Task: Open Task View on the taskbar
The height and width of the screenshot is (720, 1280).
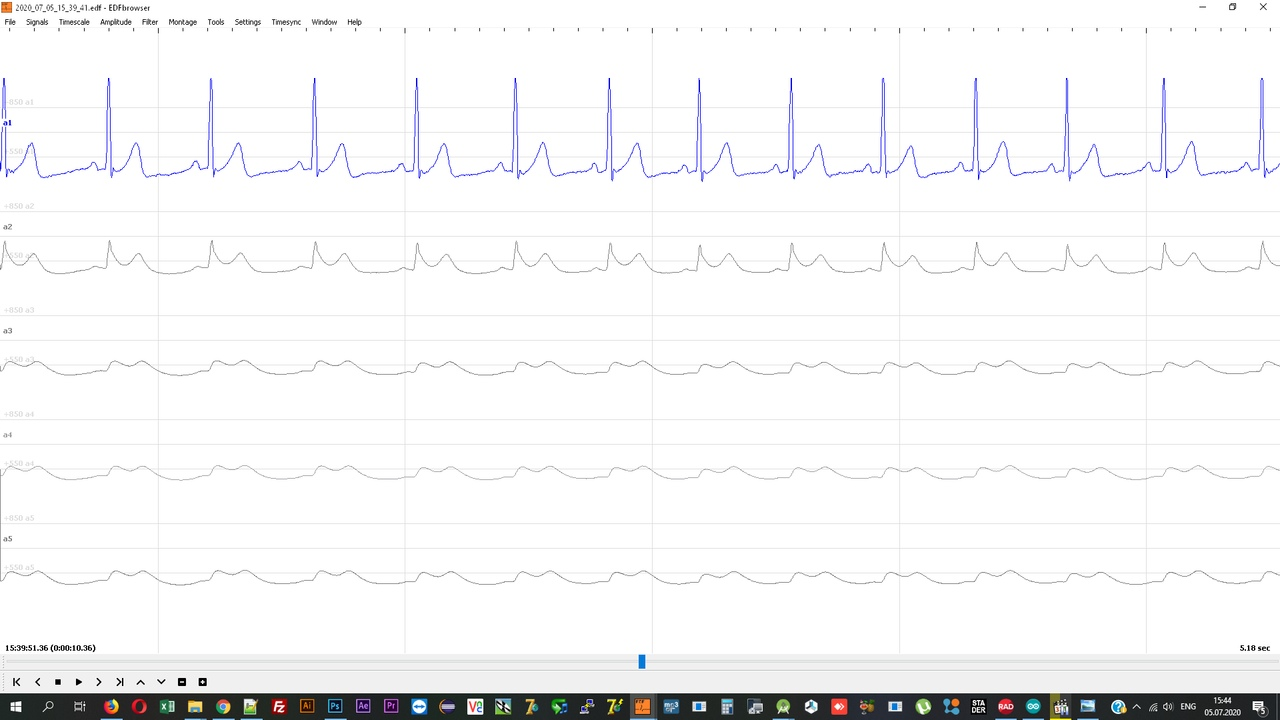Action: [x=80, y=707]
